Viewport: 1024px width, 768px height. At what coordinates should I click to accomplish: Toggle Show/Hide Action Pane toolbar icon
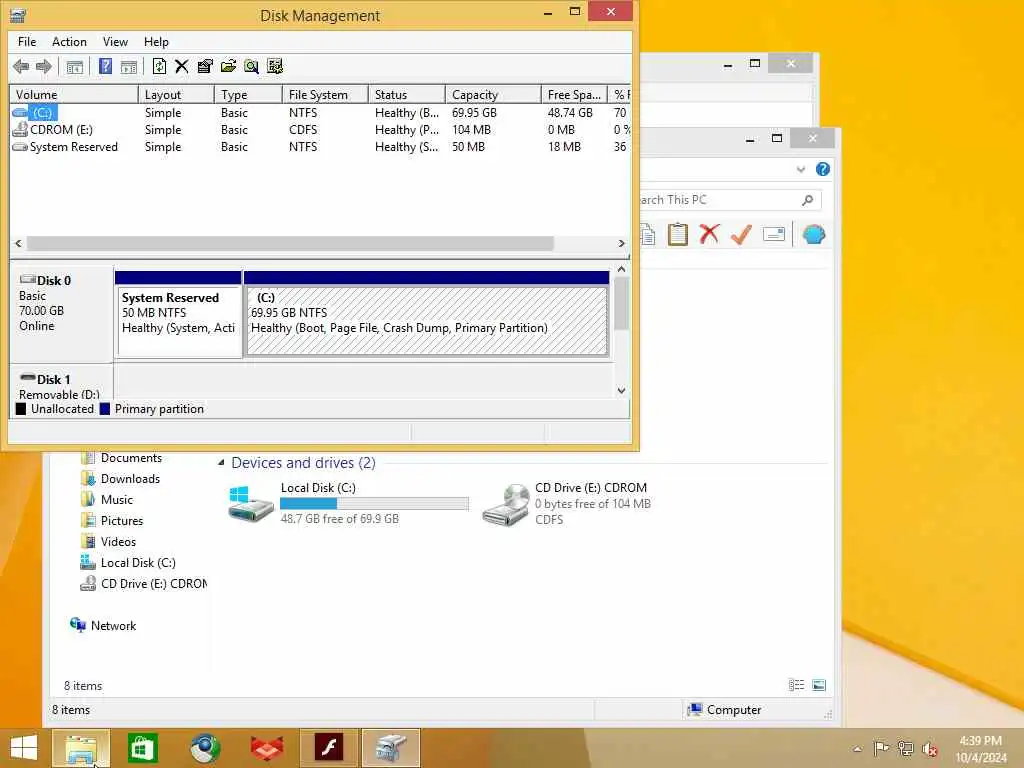coord(129,66)
